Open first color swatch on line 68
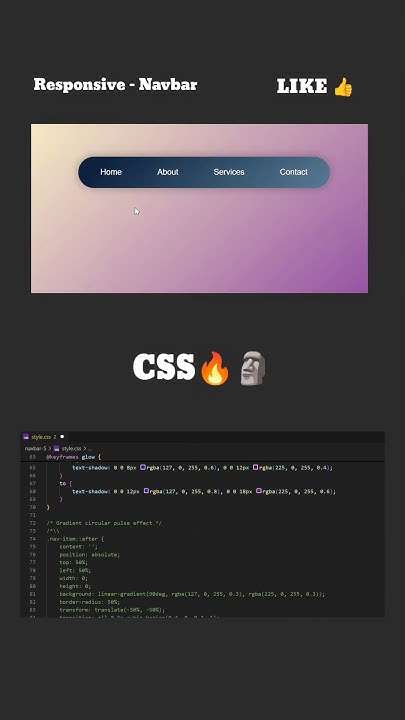405x720 pixels. 146,491
